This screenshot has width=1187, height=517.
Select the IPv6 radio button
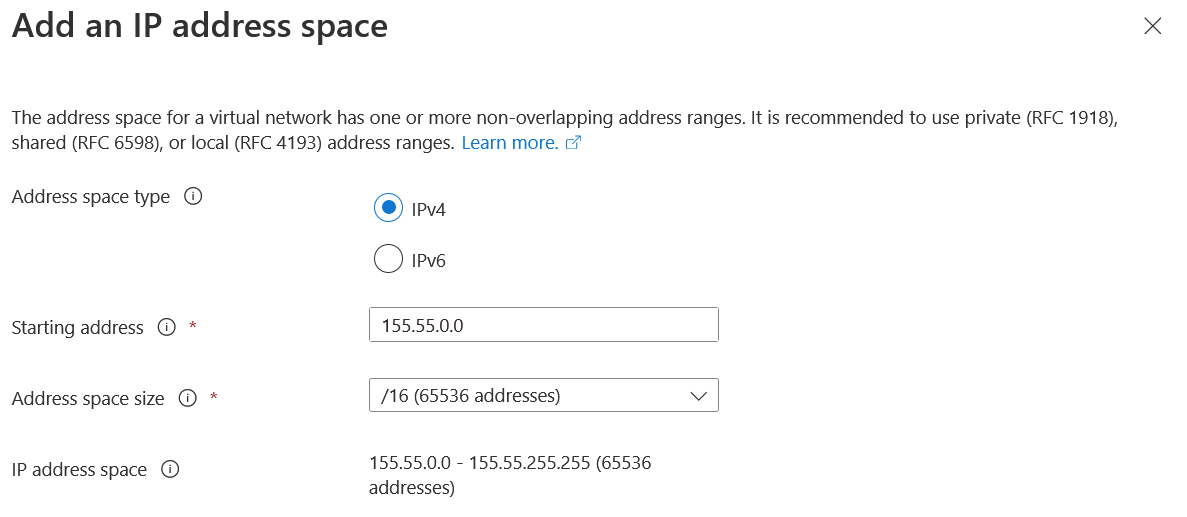(x=387, y=260)
